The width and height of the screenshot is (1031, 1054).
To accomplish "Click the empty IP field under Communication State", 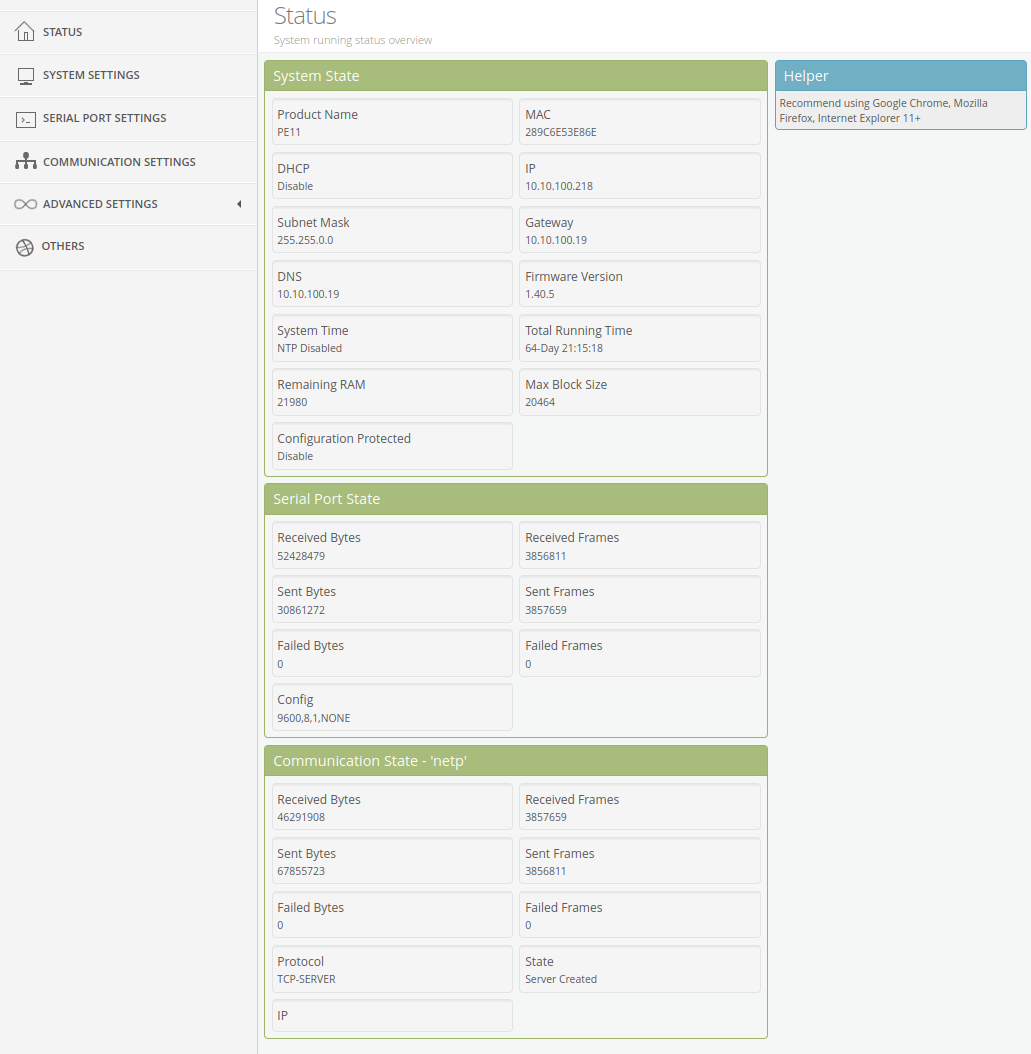I will click(x=391, y=1015).
